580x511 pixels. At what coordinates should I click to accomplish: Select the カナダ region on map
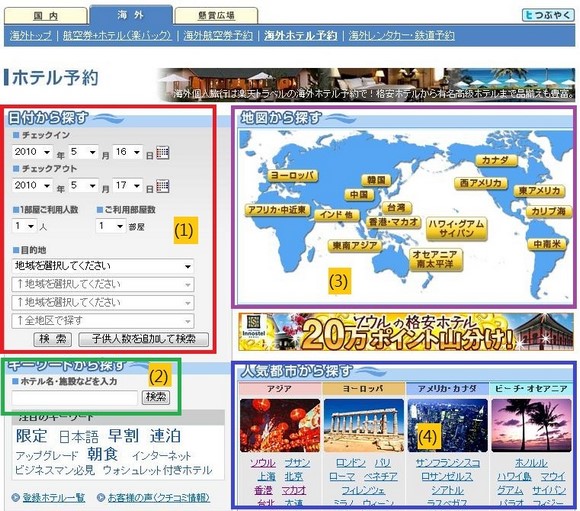[496, 160]
